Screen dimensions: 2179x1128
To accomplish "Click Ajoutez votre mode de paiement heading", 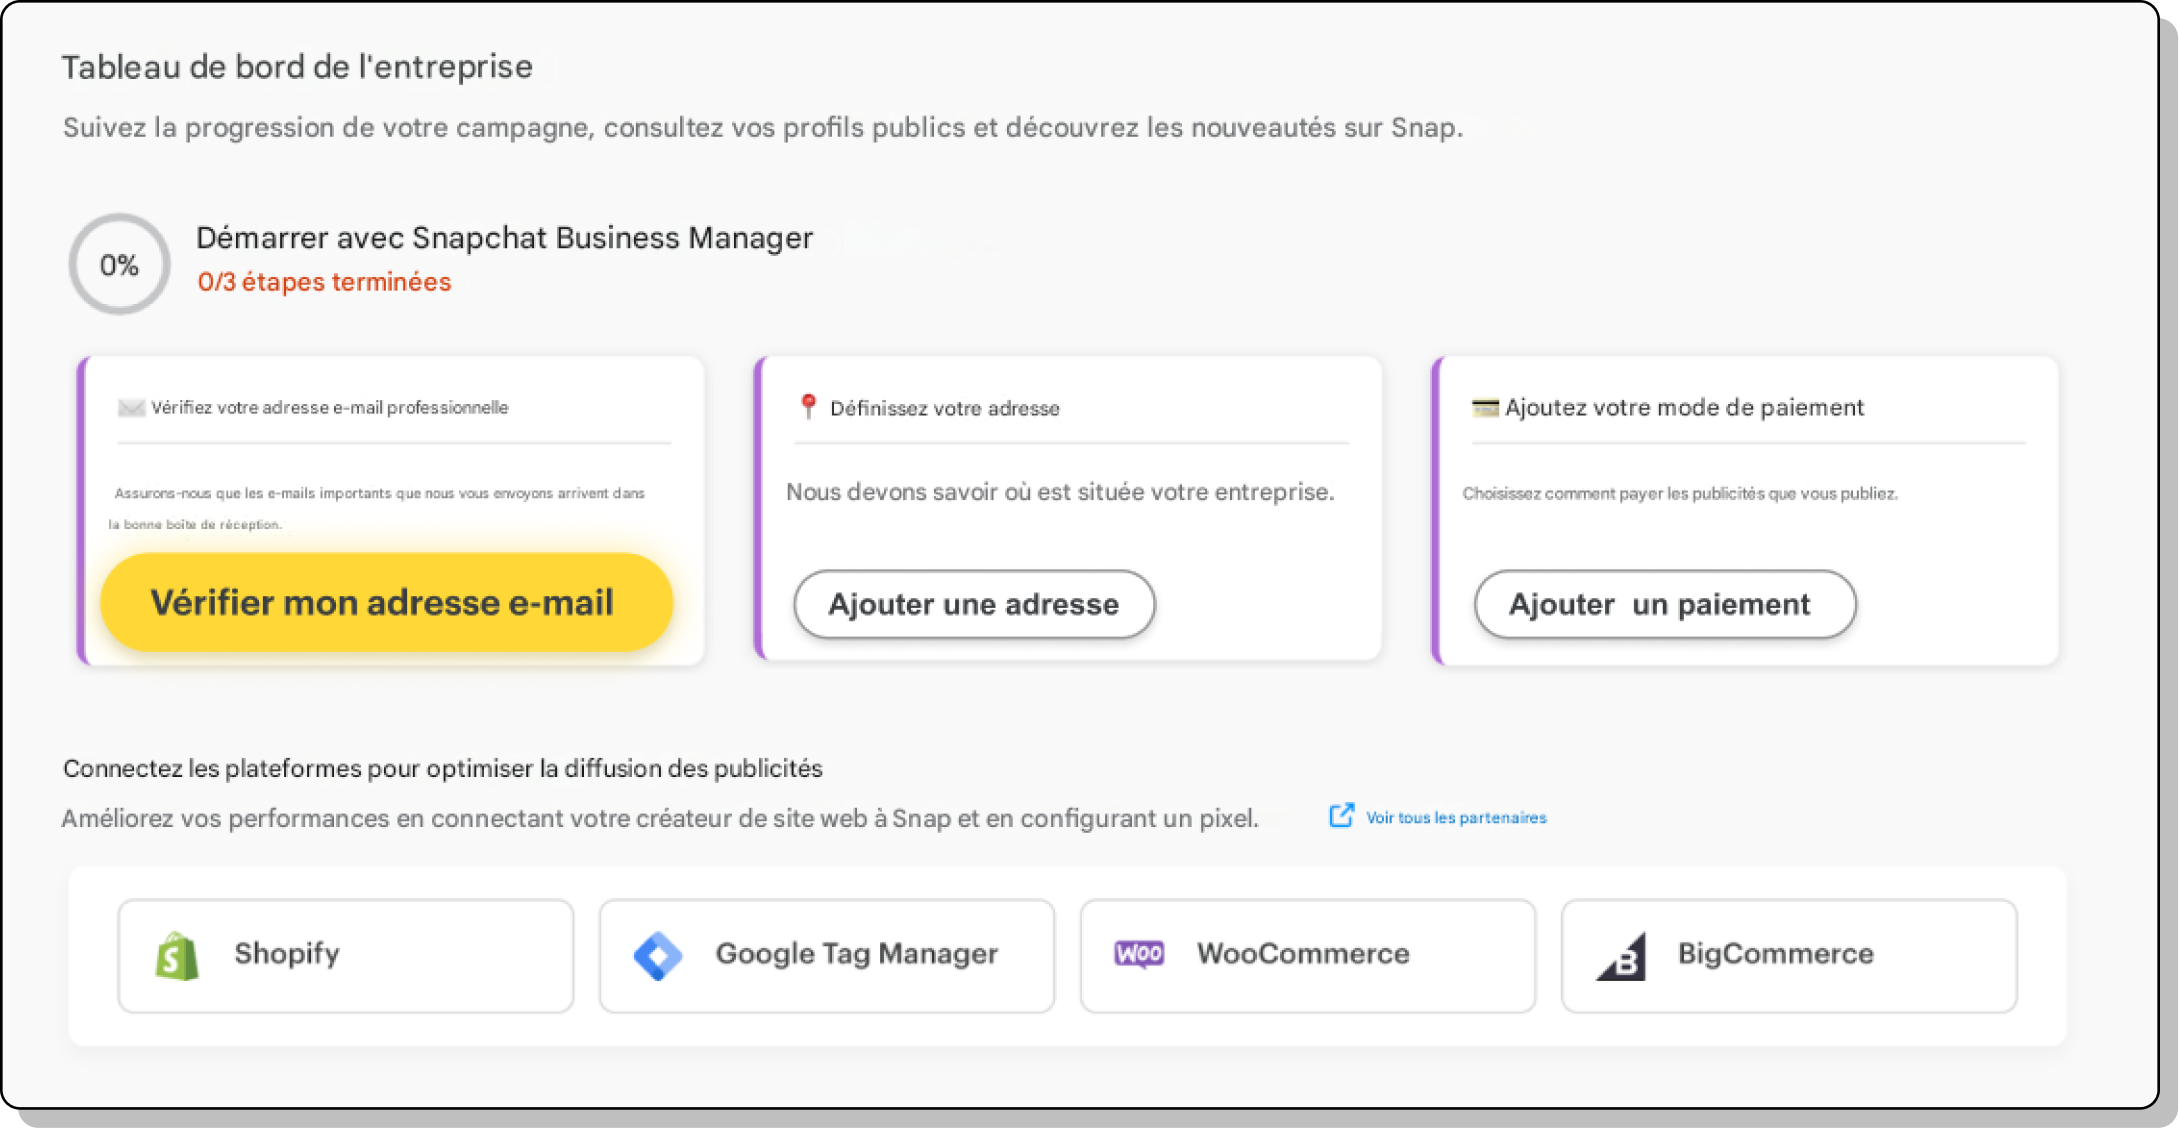I will (x=1684, y=407).
